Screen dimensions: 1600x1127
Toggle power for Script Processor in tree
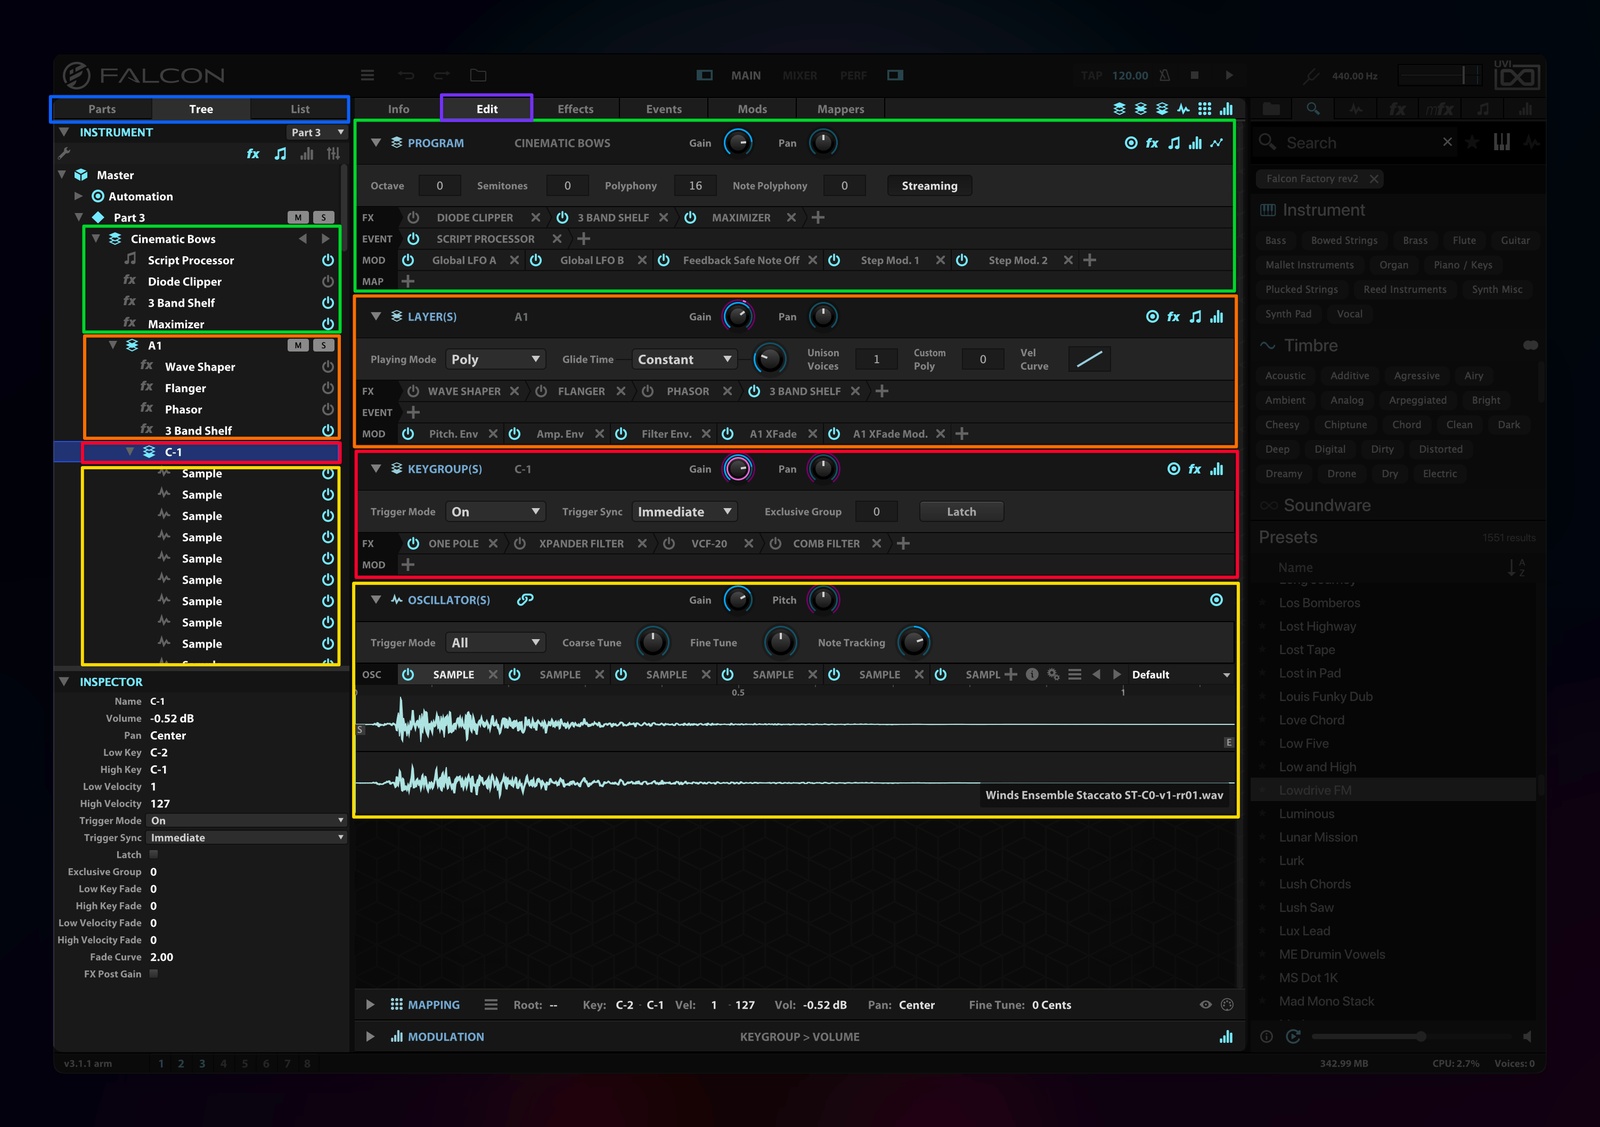click(x=328, y=260)
